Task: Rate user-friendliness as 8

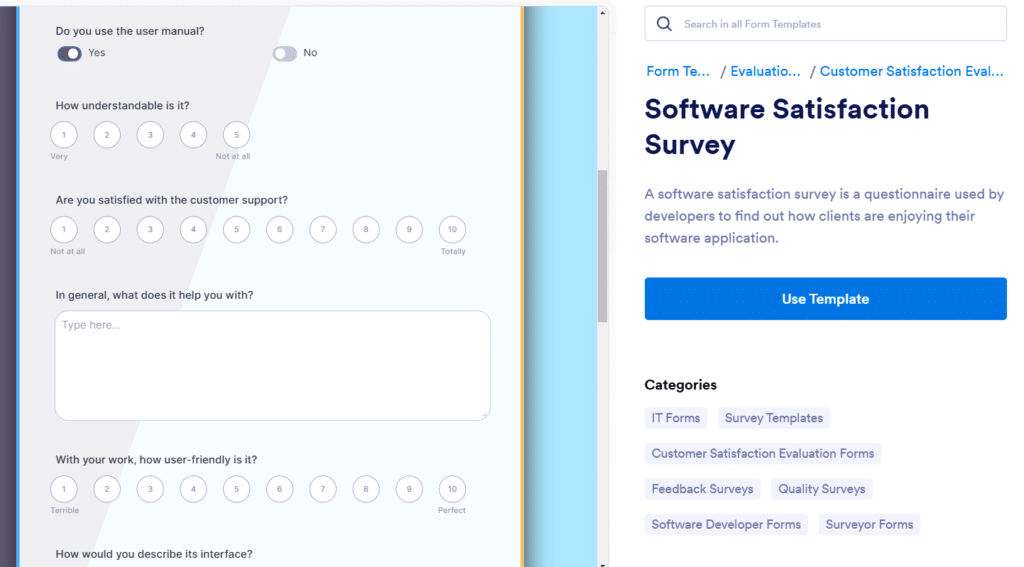Action: pyautogui.click(x=366, y=489)
